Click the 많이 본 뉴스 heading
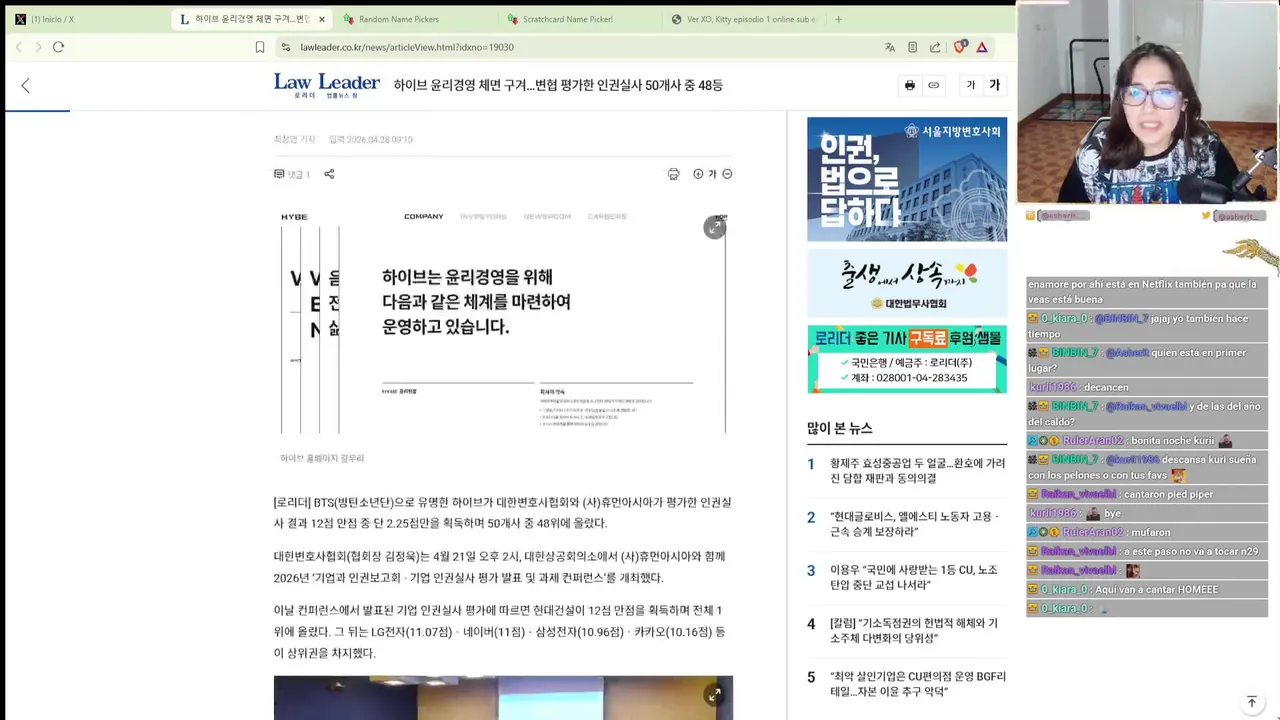The height and width of the screenshot is (720, 1280). pyautogui.click(x=840, y=428)
